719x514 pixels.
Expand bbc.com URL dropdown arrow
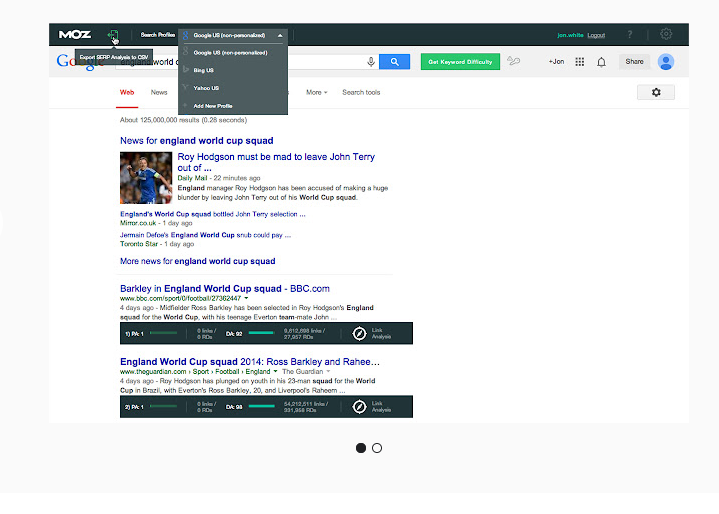(x=246, y=298)
